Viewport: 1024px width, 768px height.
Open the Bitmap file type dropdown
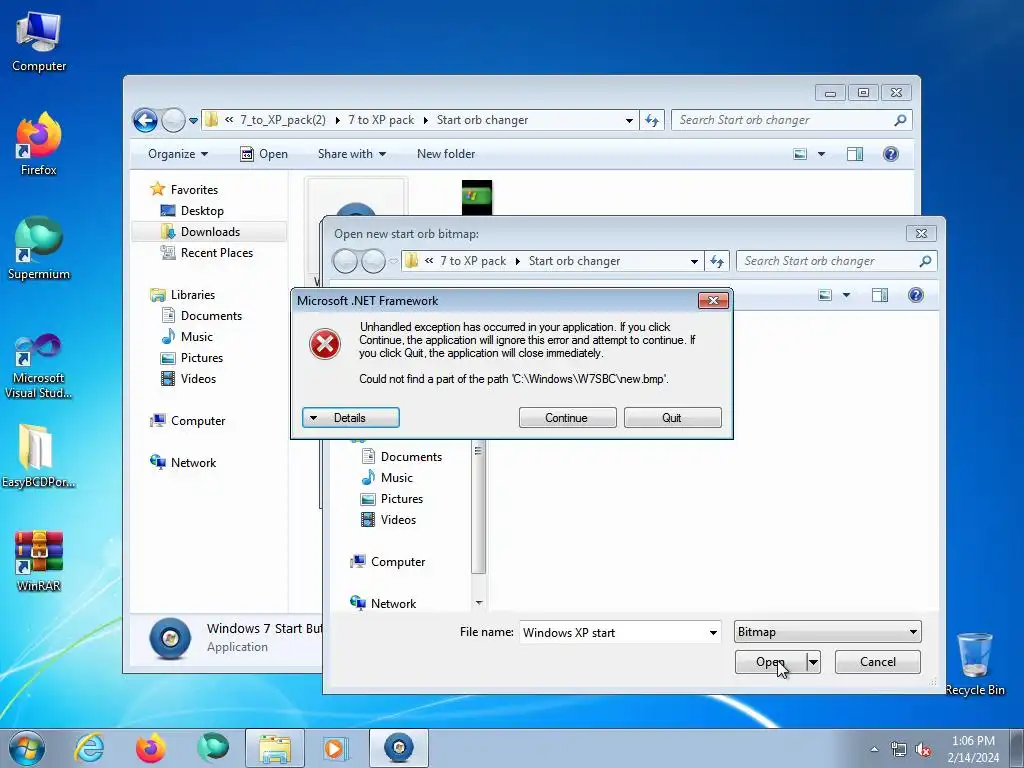[x=827, y=632]
